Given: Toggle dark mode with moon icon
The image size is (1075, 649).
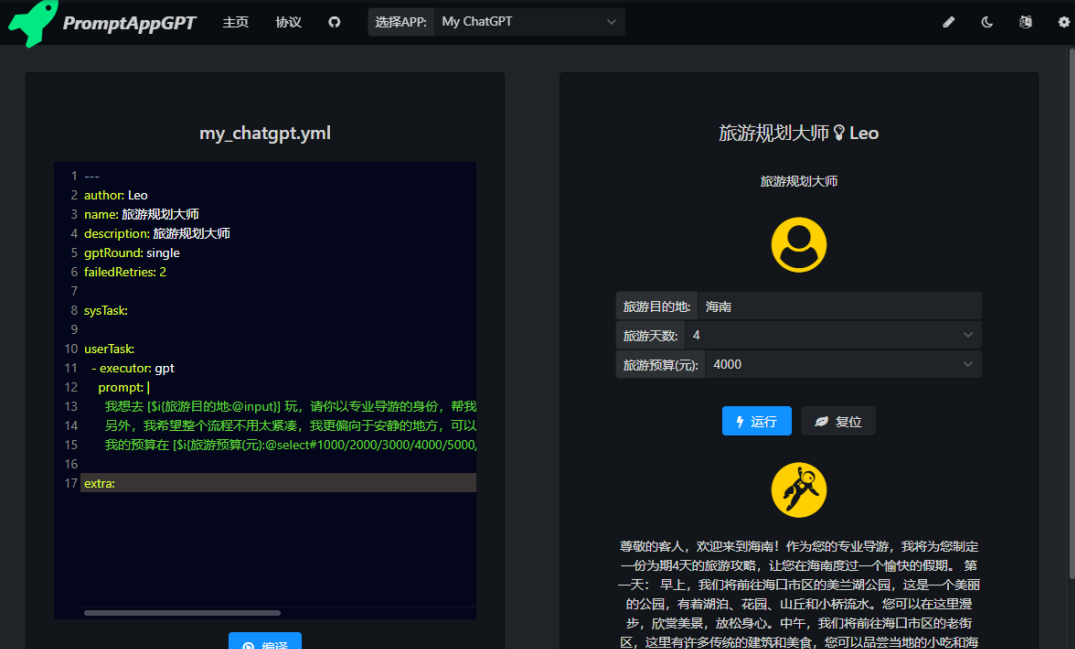Looking at the screenshot, I should click(x=987, y=22).
